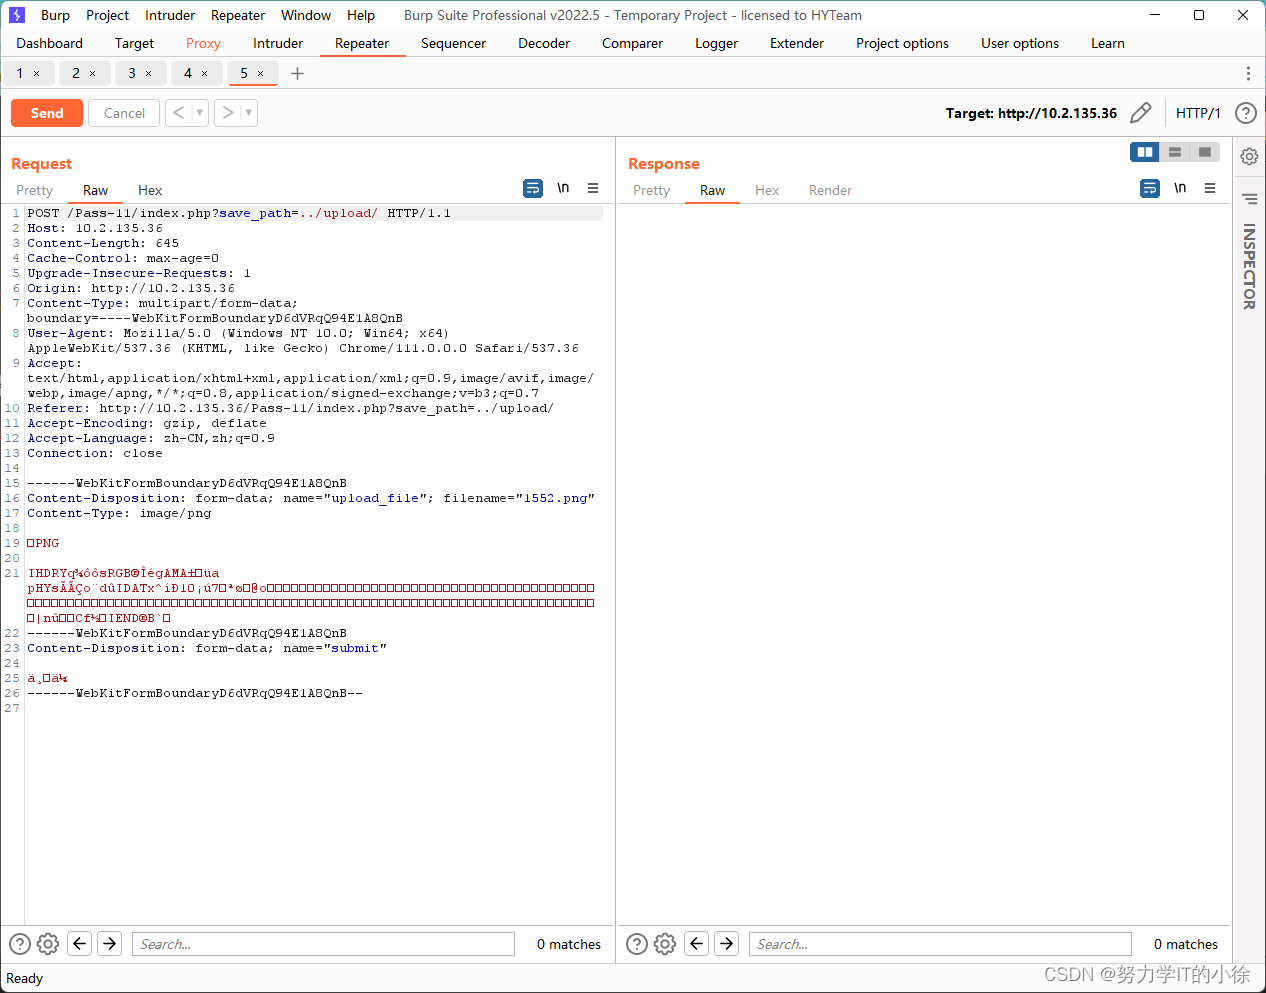This screenshot has height=993, width=1266.
Task: Open the Repeater menu in menu bar
Action: coord(238,15)
